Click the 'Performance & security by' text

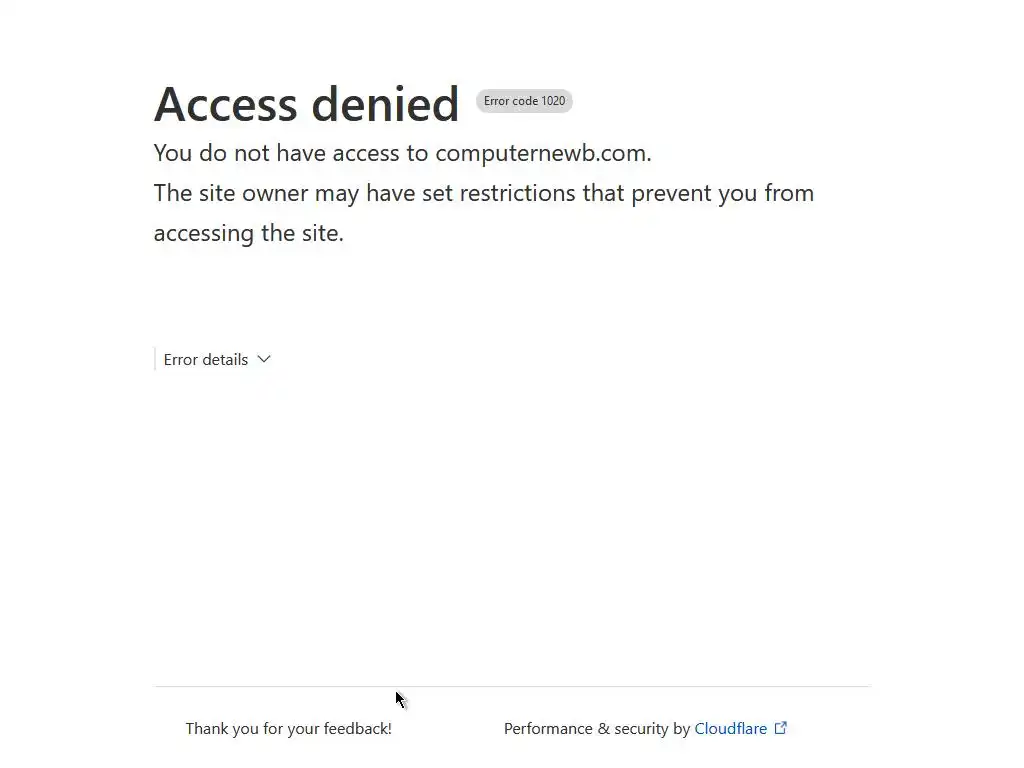click(x=597, y=728)
